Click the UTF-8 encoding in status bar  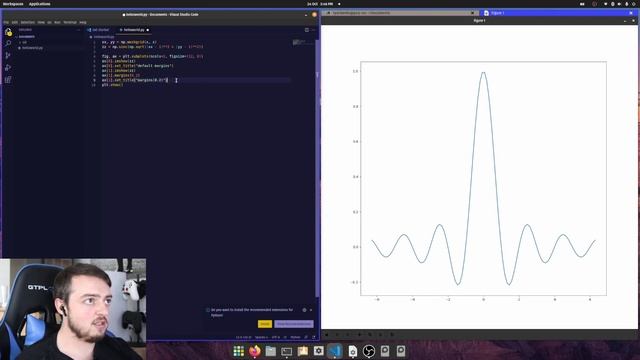(276, 337)
